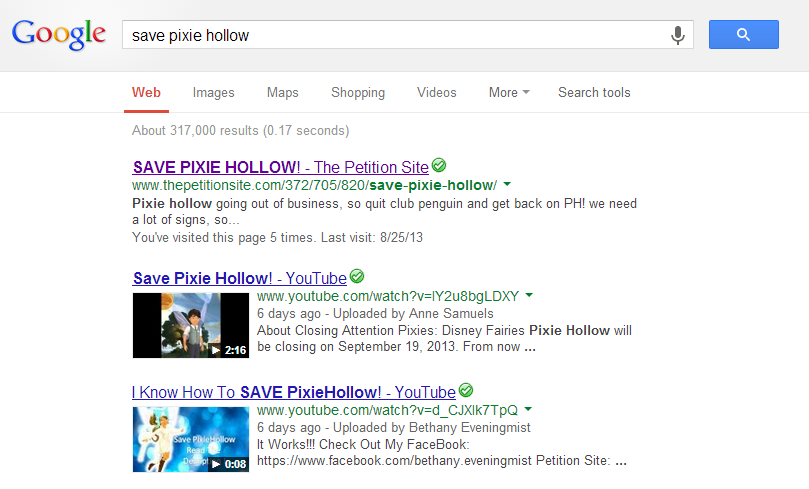Expand dropdown arrow next to IY2u8bgLDXY YouTube URL

pyautogui.click(x=529, y=296)
